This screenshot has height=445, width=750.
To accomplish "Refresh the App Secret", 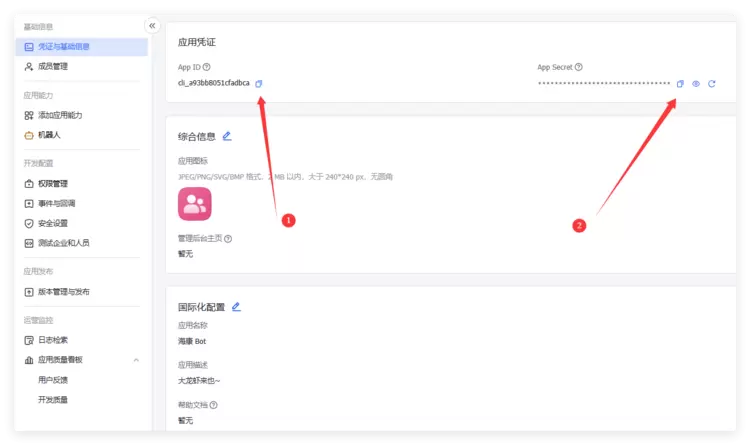I will point(712,83).
